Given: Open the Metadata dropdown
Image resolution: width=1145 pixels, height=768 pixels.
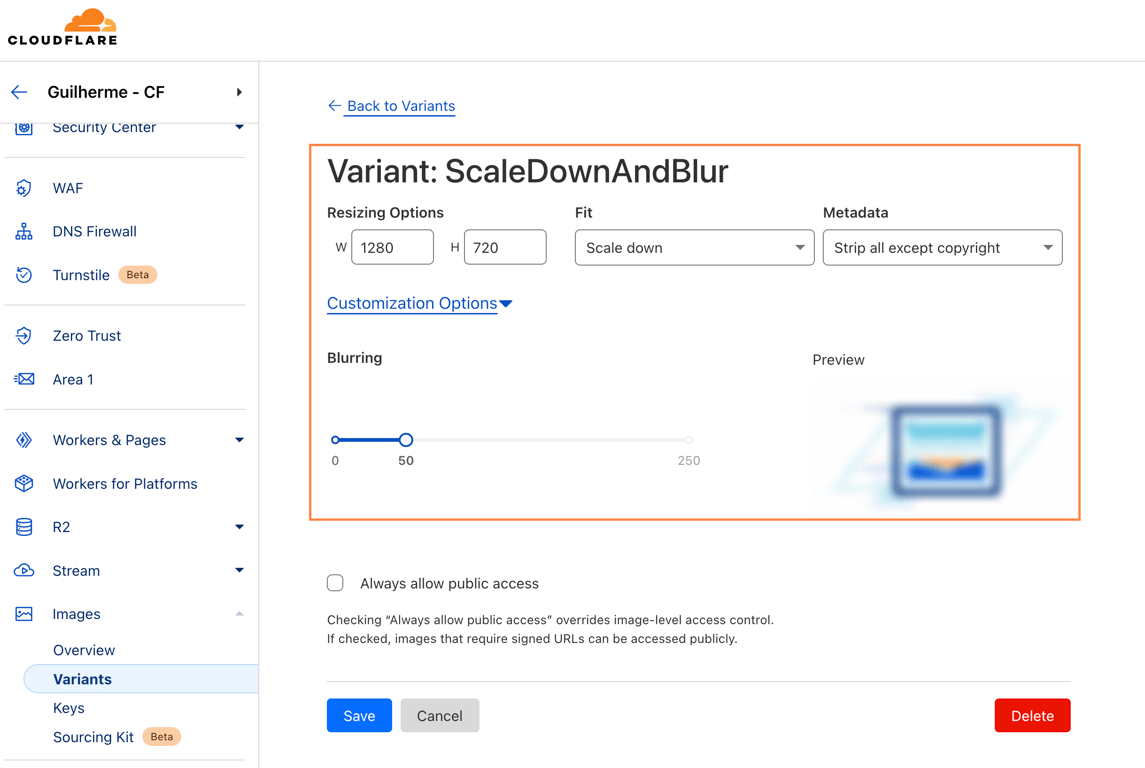Looking at the screenshot, I should click(942, 248).
